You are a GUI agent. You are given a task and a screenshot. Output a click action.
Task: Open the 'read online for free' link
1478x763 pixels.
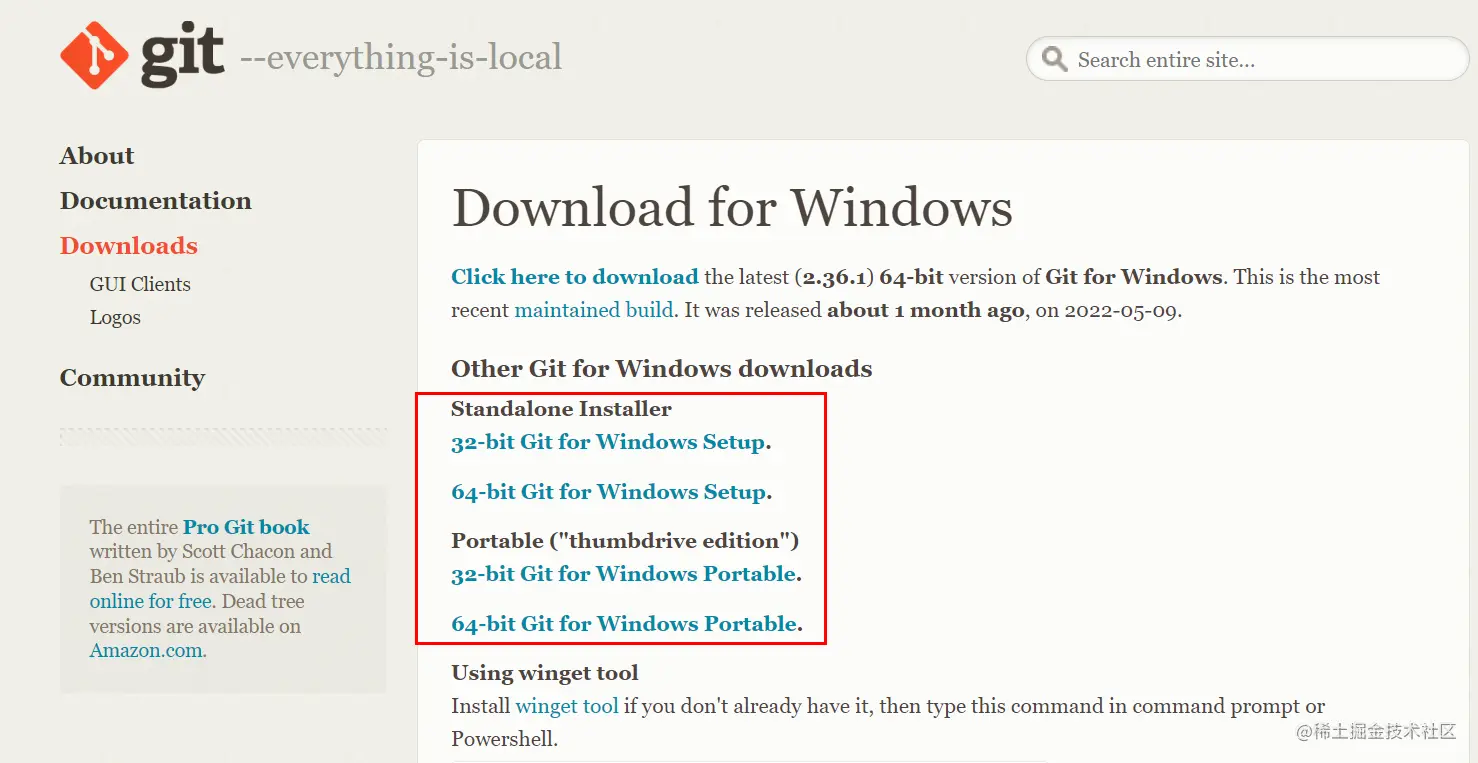pos(220,589)
